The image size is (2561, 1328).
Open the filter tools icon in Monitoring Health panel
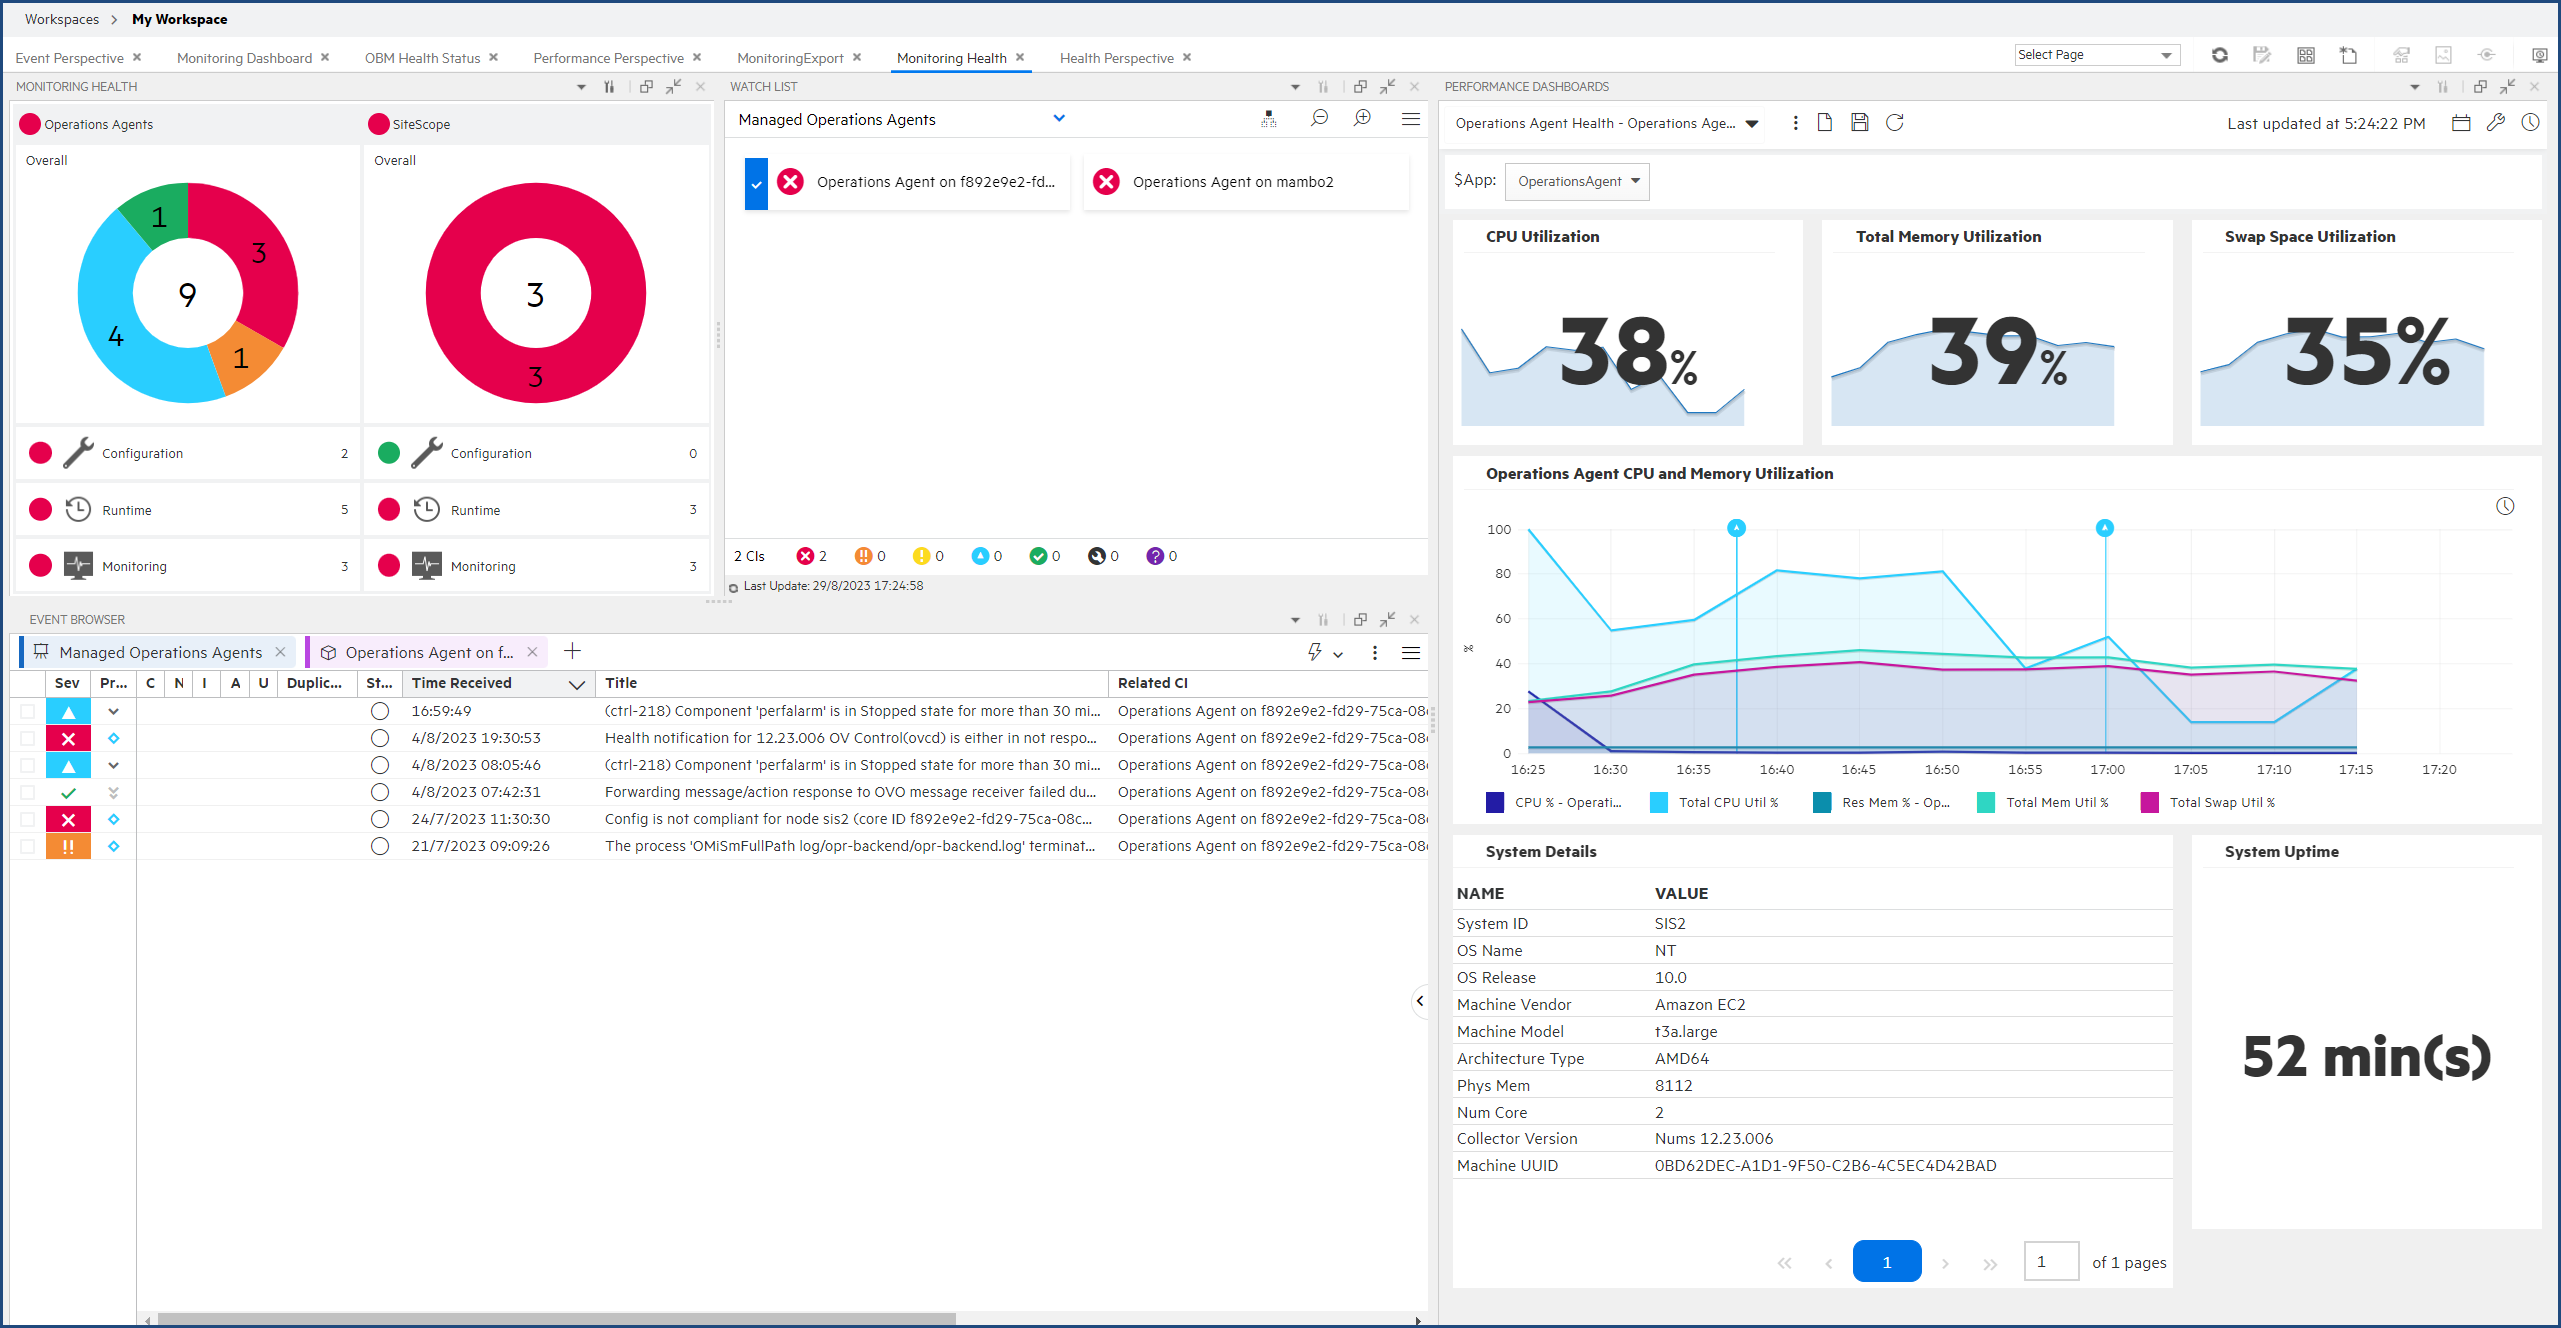tap(608, 87)
